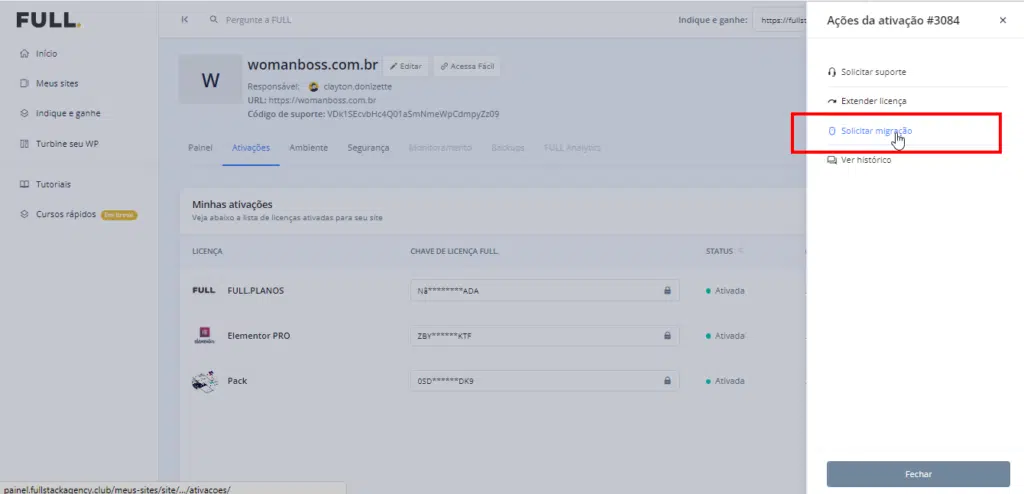Click the FULL logo in sidebar
The width and height of the screenshot is (1024, 494).
pos(48,20)
